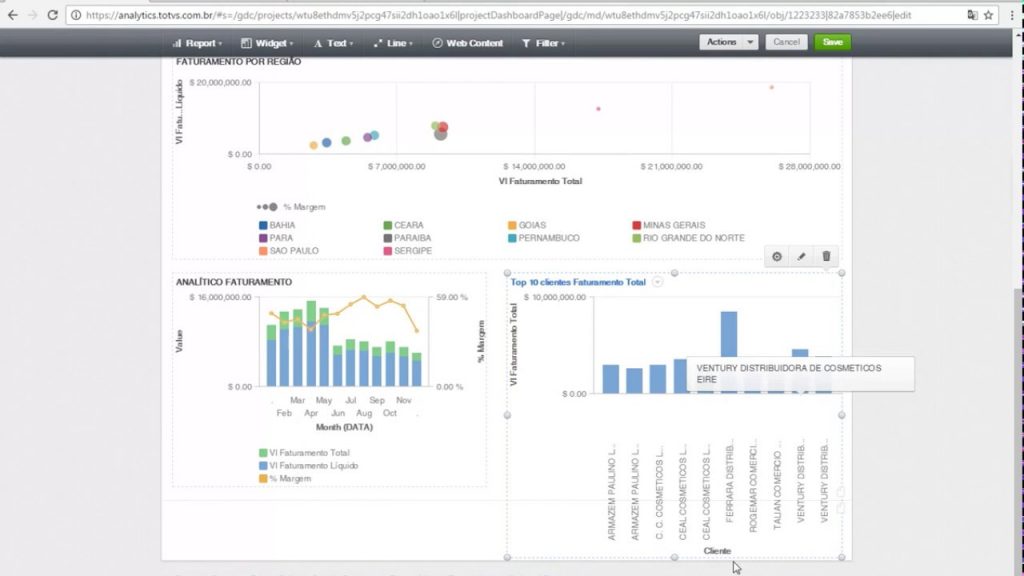Open widget settings gear icon
The width and height of the screenshot is (1024, 576).
777,256
